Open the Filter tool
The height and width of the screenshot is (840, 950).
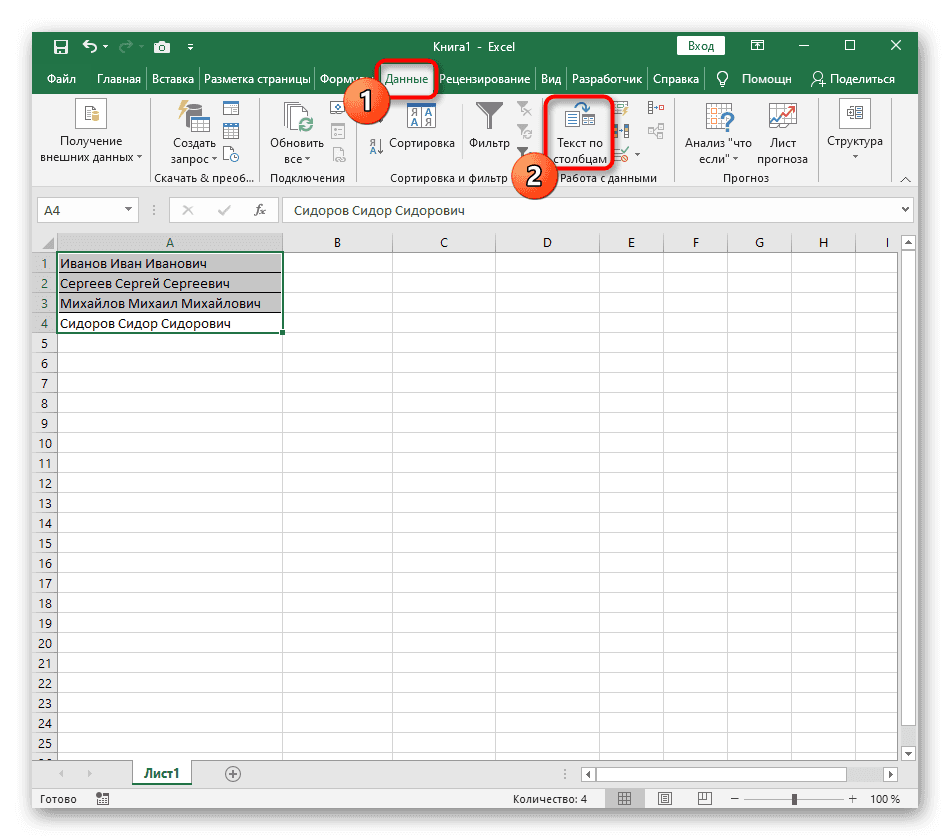point(489,127)
